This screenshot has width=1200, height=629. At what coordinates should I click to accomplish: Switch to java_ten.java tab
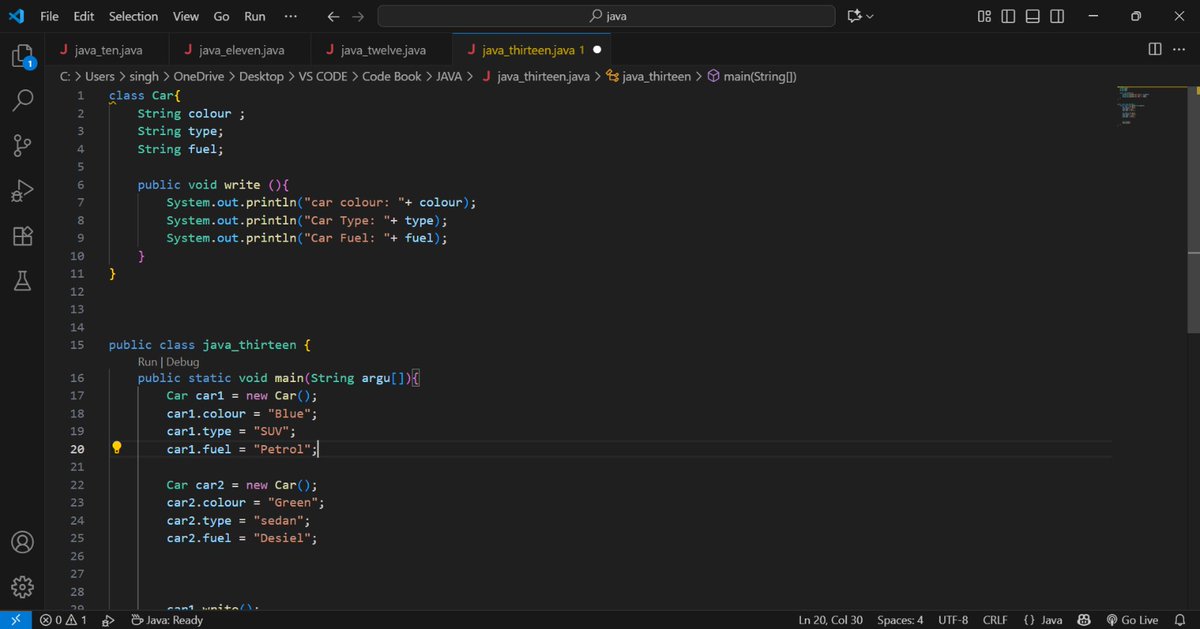pyautogui.click(x=107, y=49)
